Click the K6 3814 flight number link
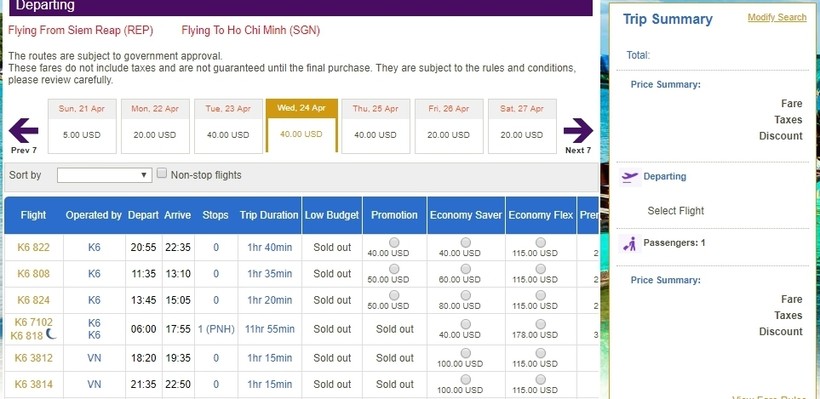Image resolution: width=820 pixels, height=399 pixels. (x=33, y=384)
